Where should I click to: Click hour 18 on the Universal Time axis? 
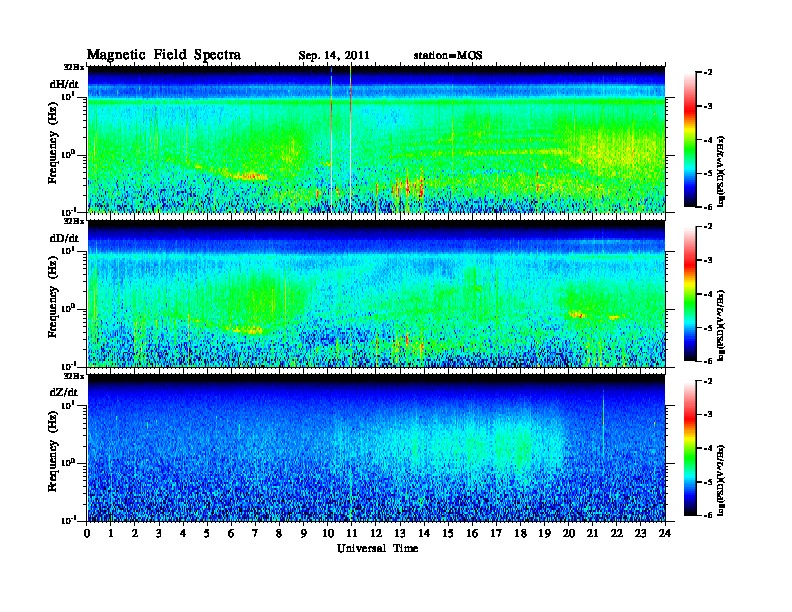point(520,533)
